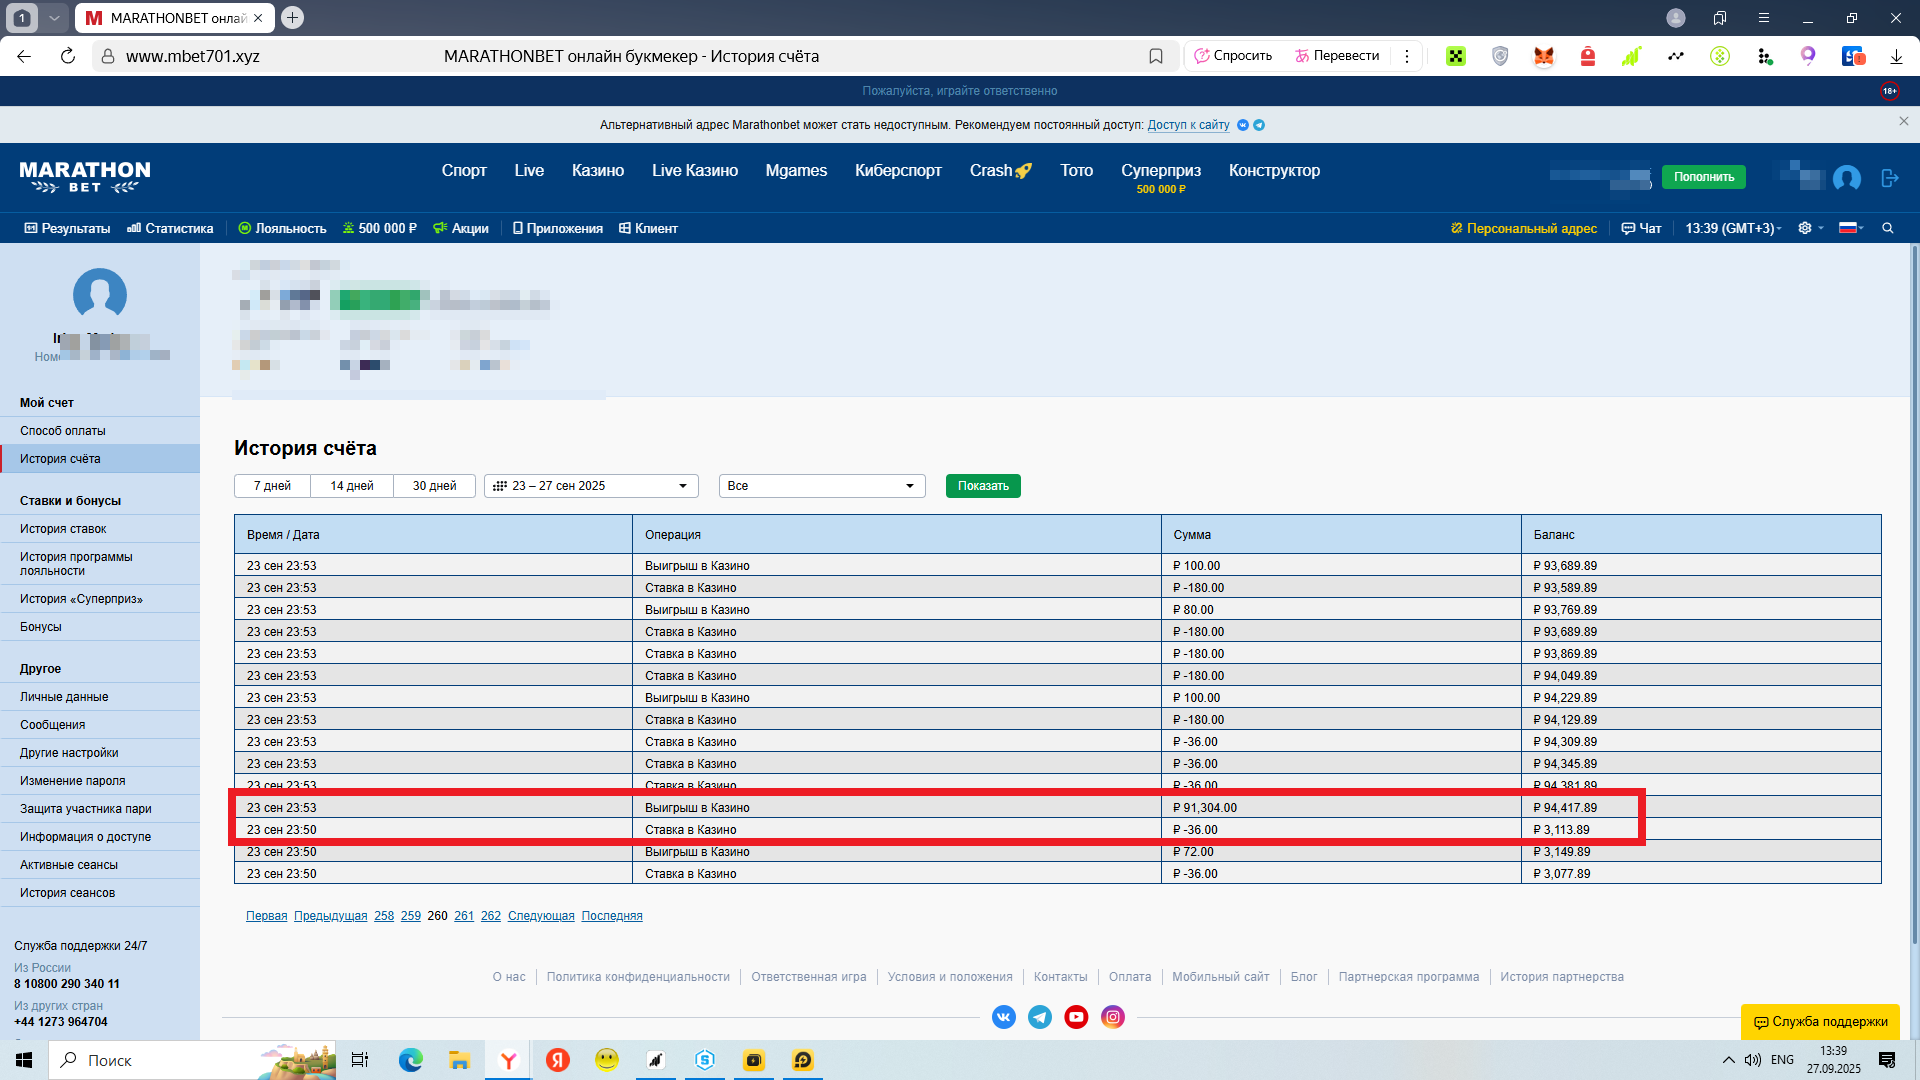Select the 14 дней period filter
The image size is (1920, 1080).
coord(352,486)
